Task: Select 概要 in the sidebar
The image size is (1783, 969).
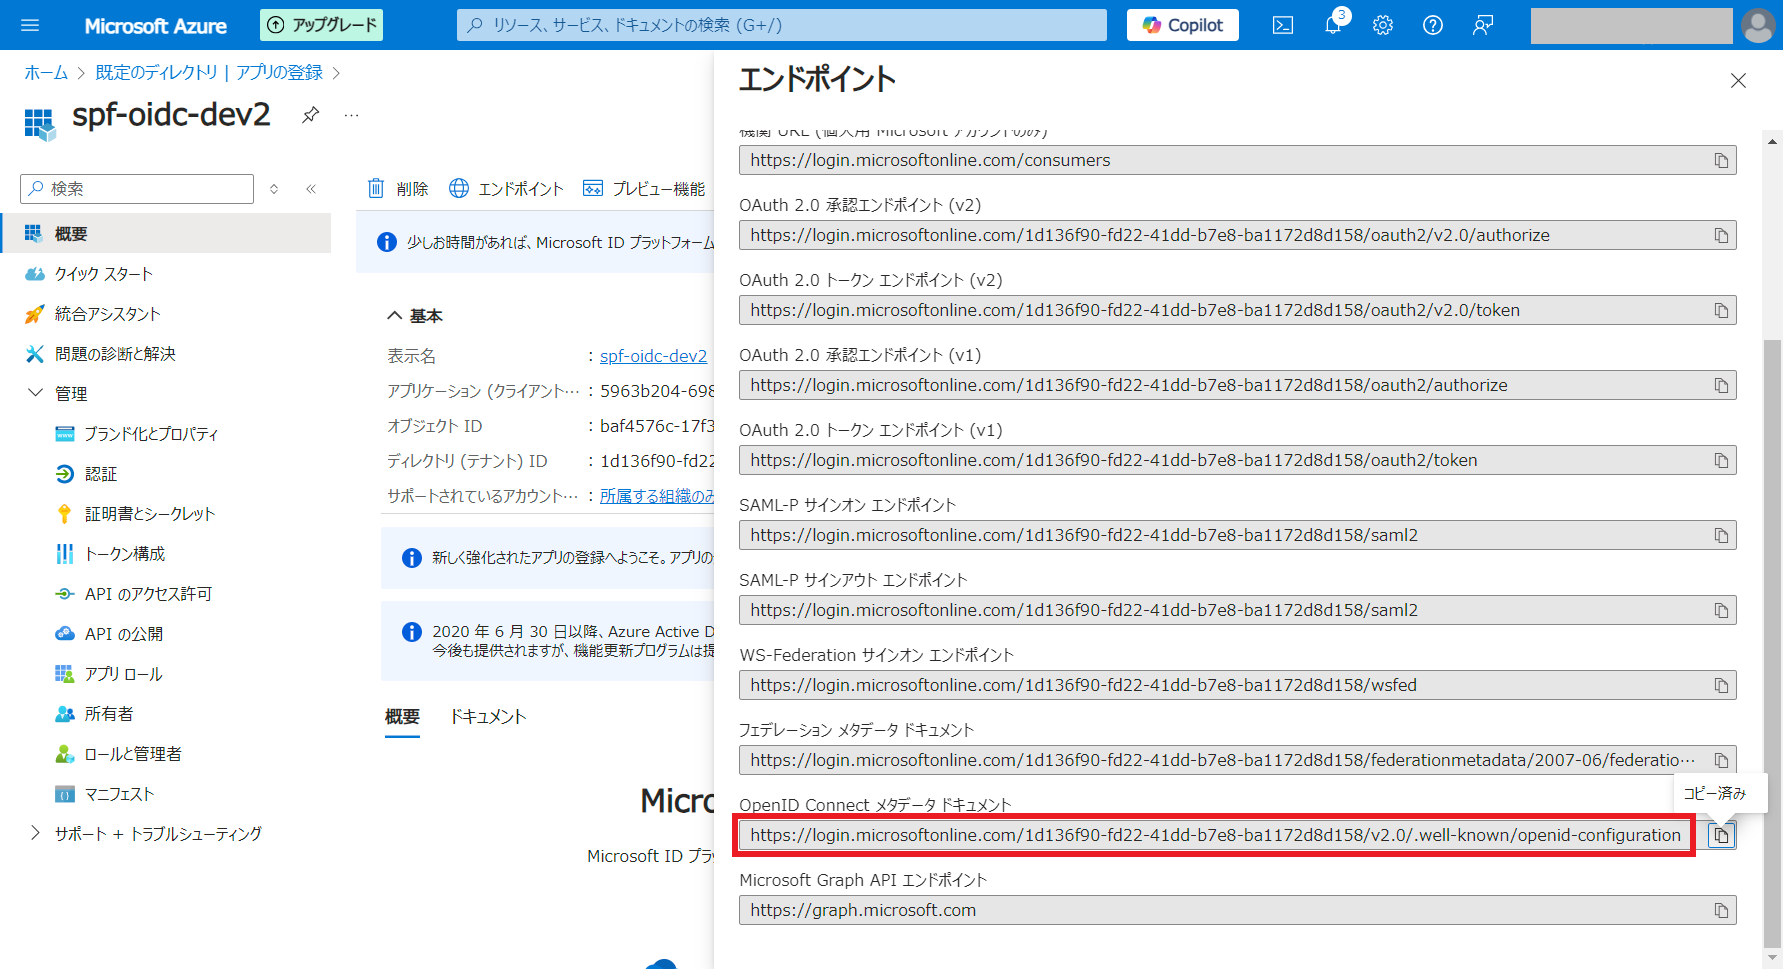Action: coord(165,233)
